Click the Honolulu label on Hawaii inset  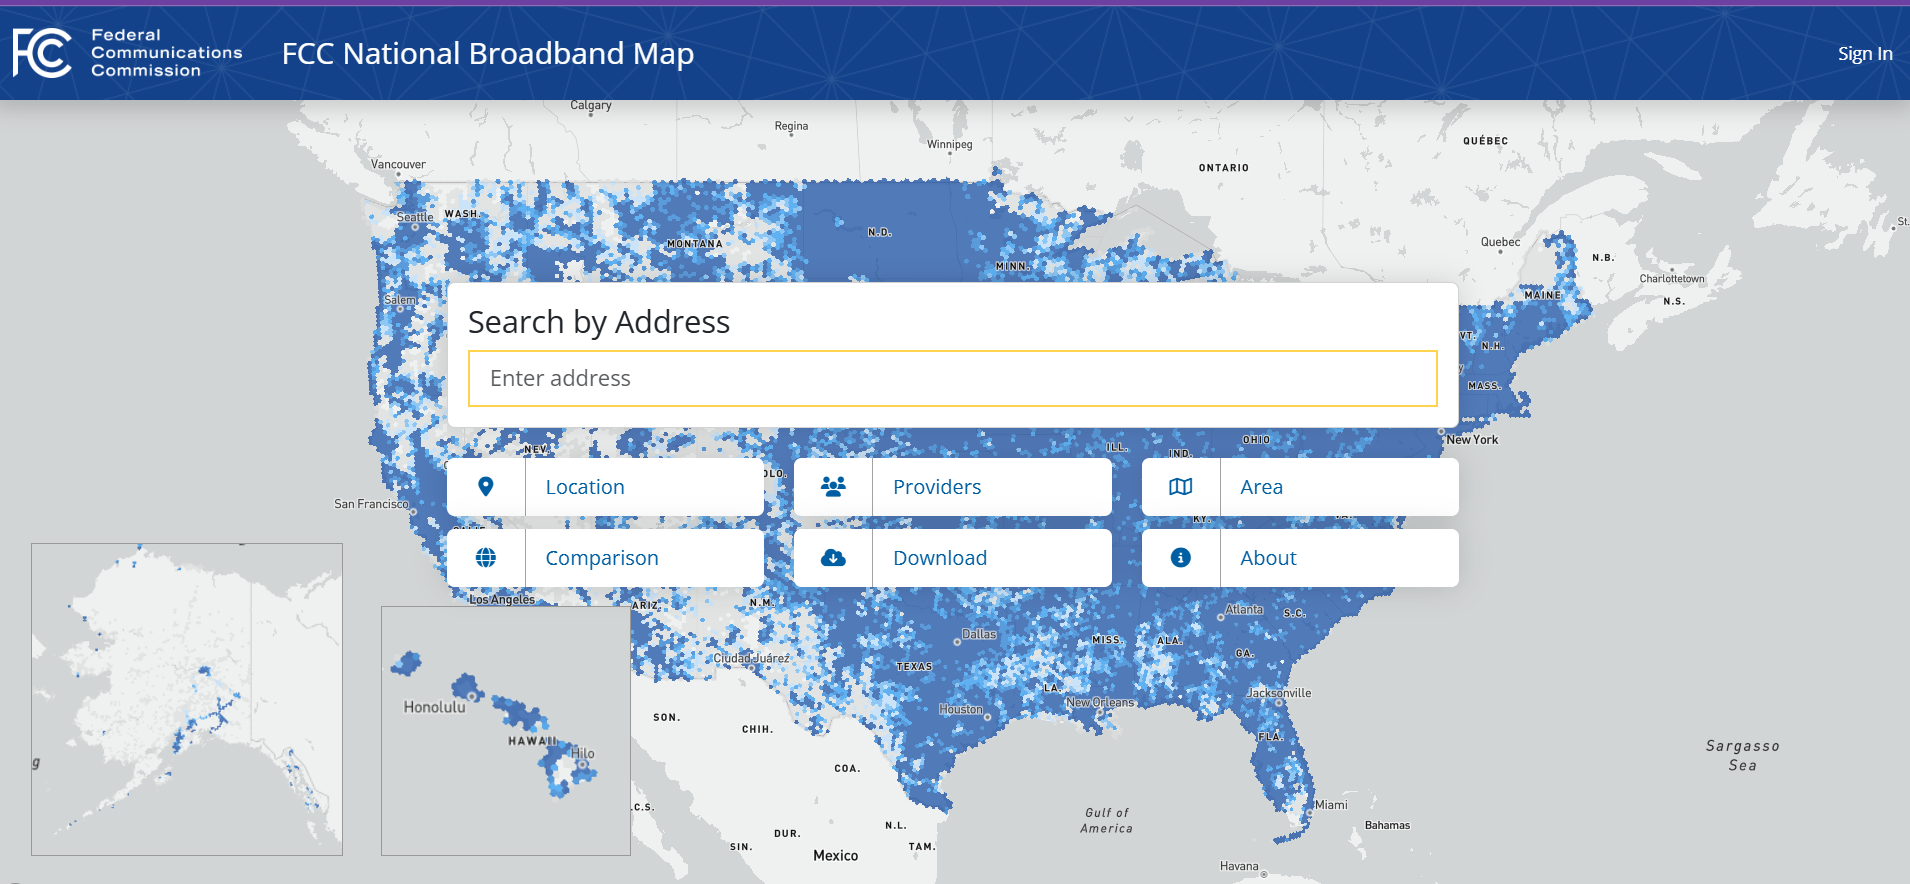pos(434,707)
